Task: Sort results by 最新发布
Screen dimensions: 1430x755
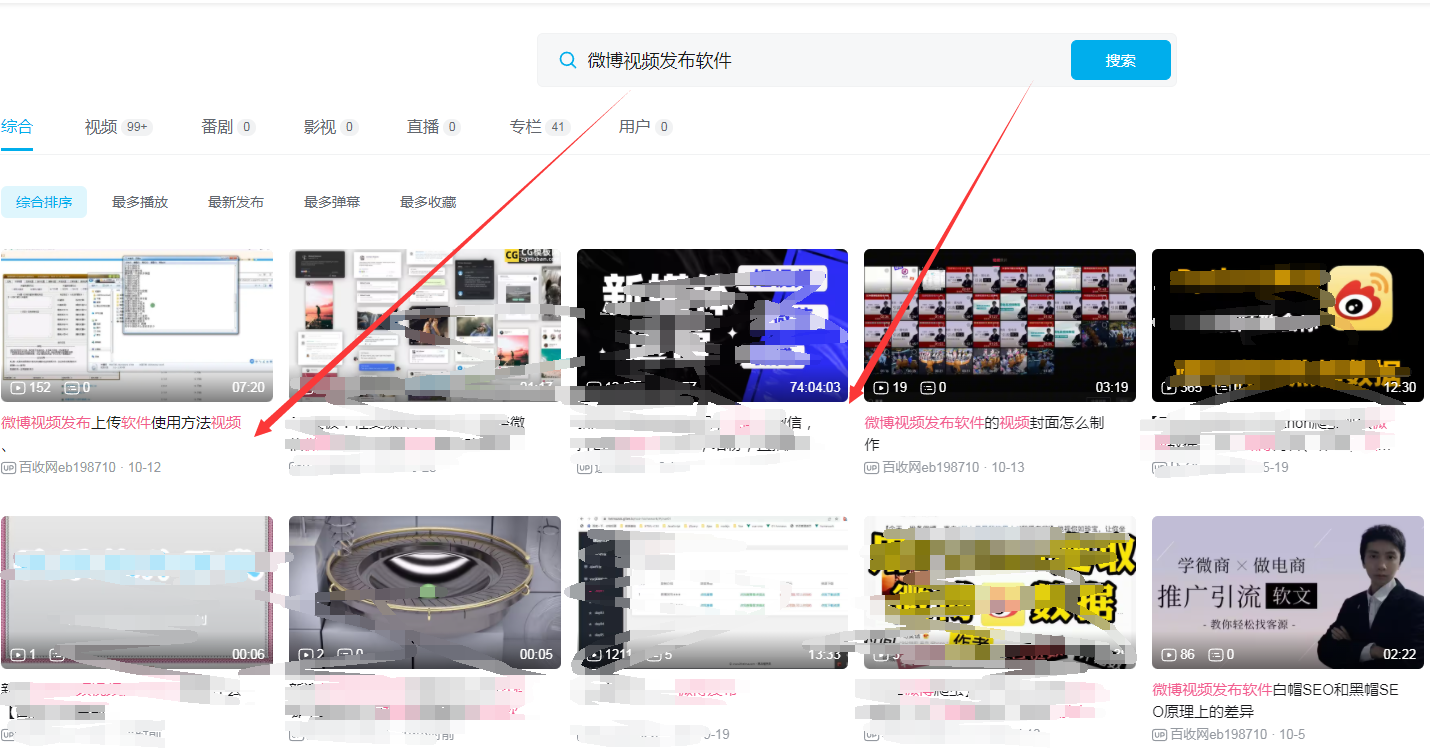Action: [236, 202]
